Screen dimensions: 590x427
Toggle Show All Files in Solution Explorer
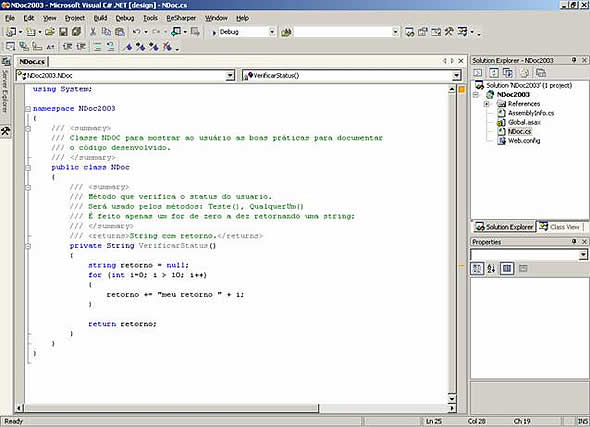508,73
